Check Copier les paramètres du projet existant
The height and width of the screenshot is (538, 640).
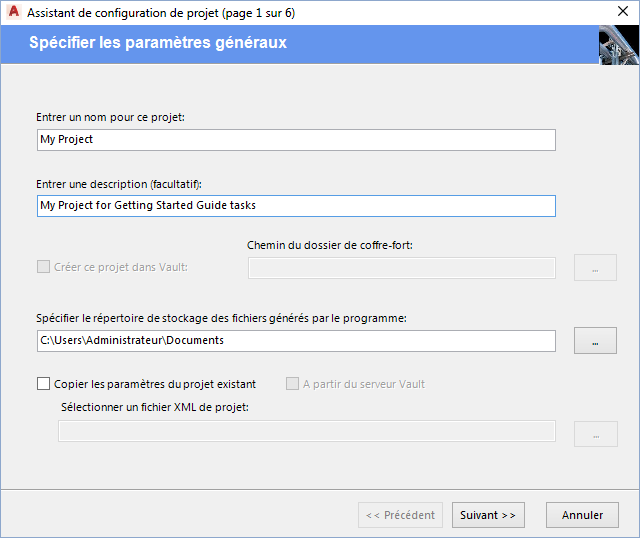pyautogui.click(x=43, y=384)
